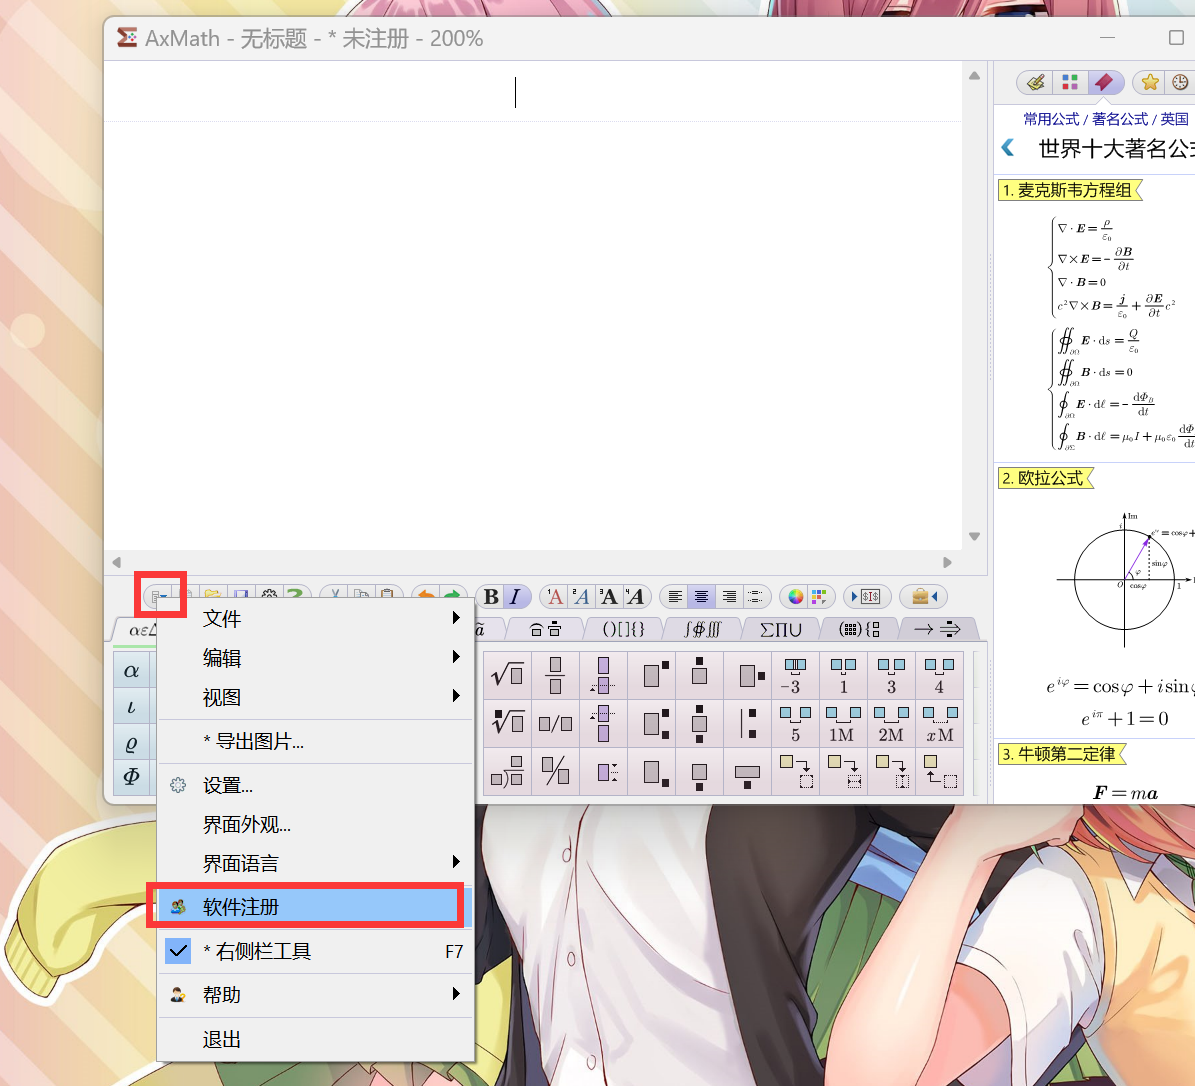Click the 常用公式 breadcrumb link
1195x1086 pixels.
pyautogui.click(x=1051, y=119)
